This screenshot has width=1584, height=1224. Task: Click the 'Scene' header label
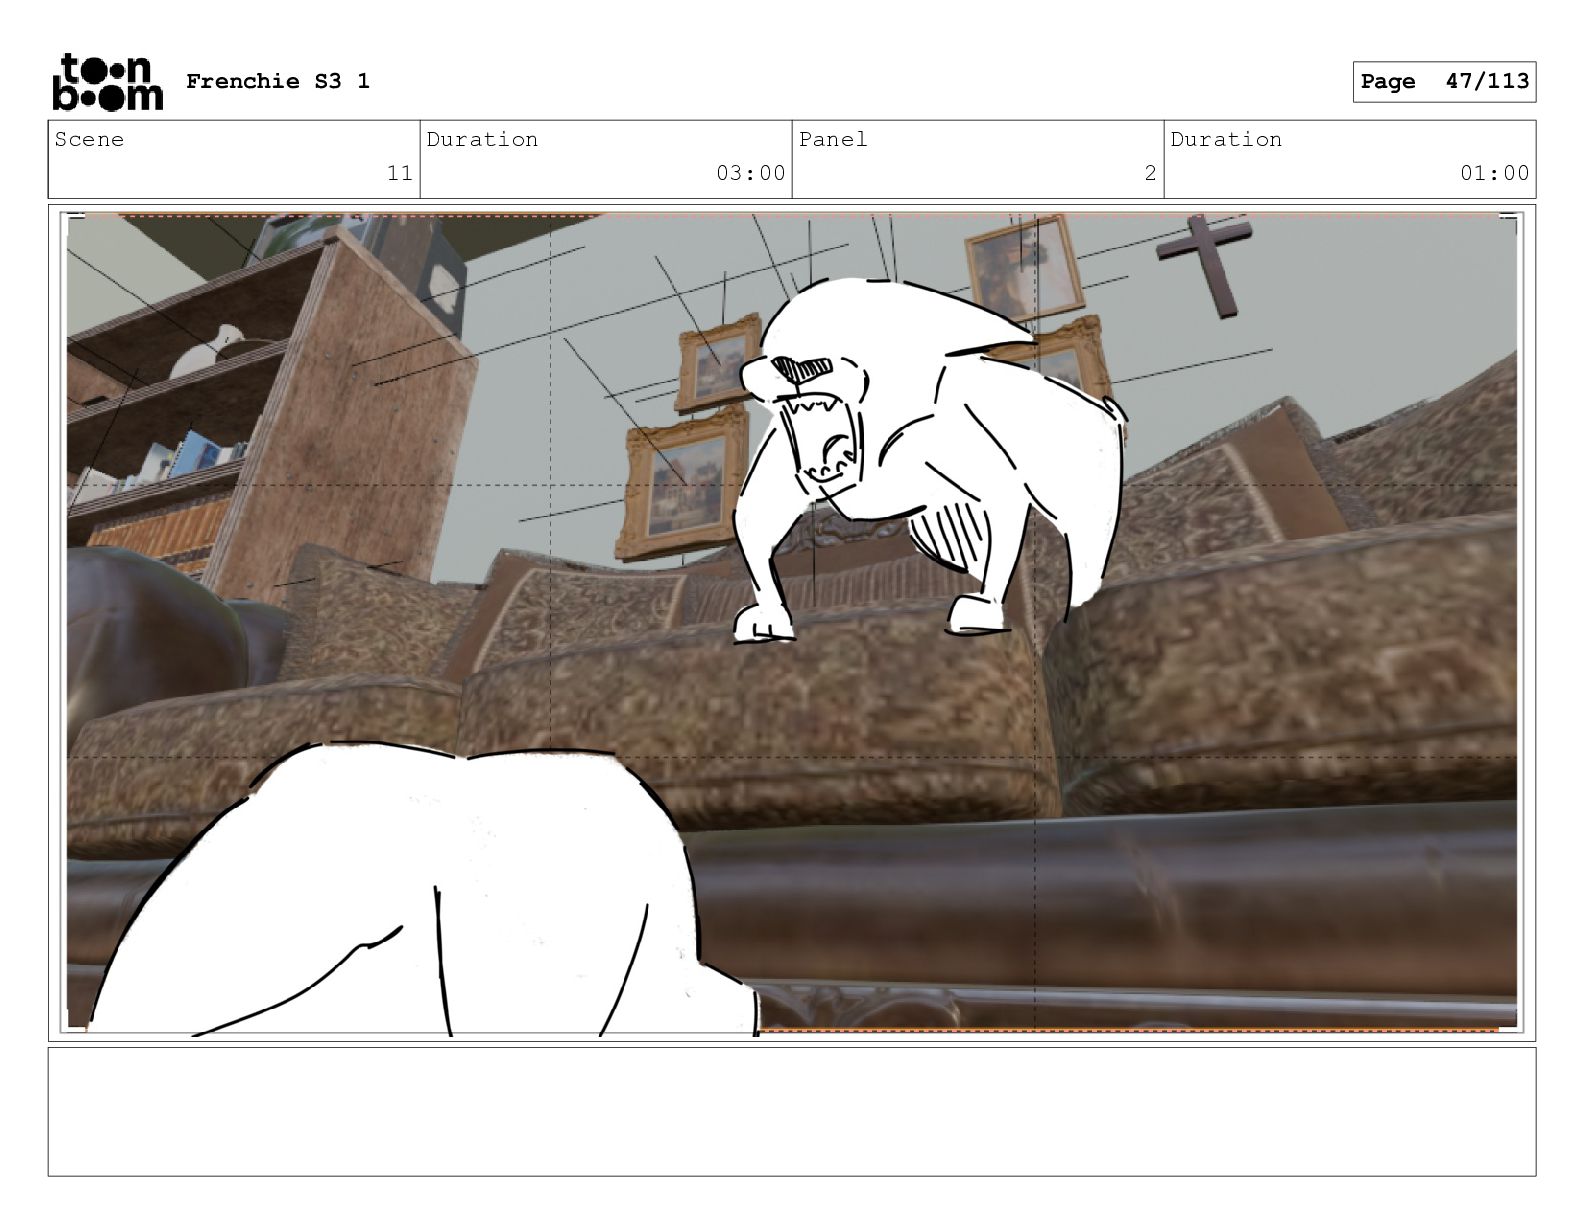[89, 139]
